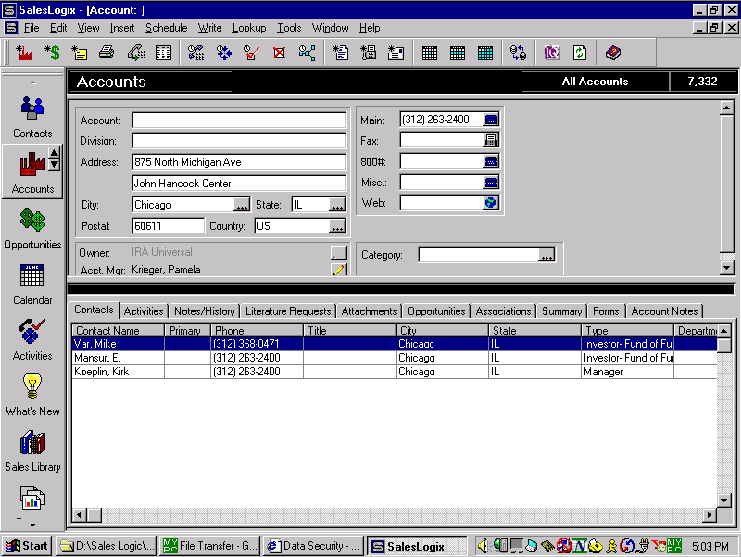Click the write e-mail envelope toolbar icon
Screen dimensions: 741x557
tap(396, 52)
